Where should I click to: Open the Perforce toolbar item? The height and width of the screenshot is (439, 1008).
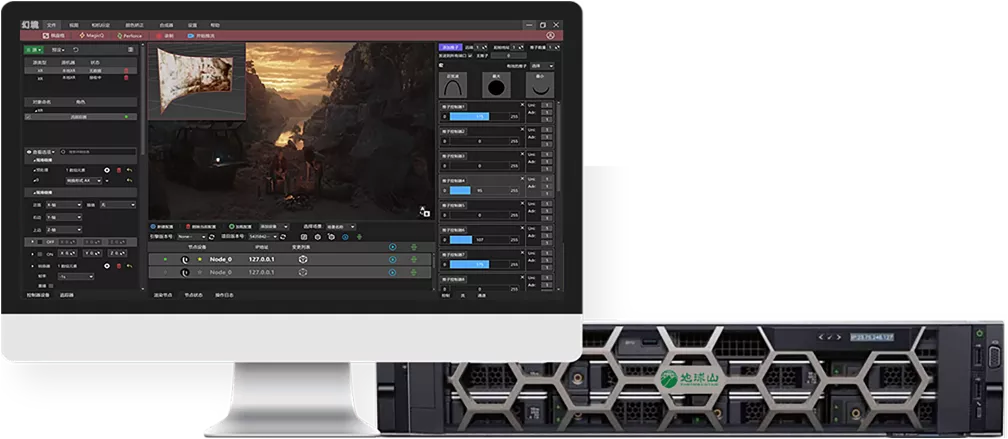130,36
